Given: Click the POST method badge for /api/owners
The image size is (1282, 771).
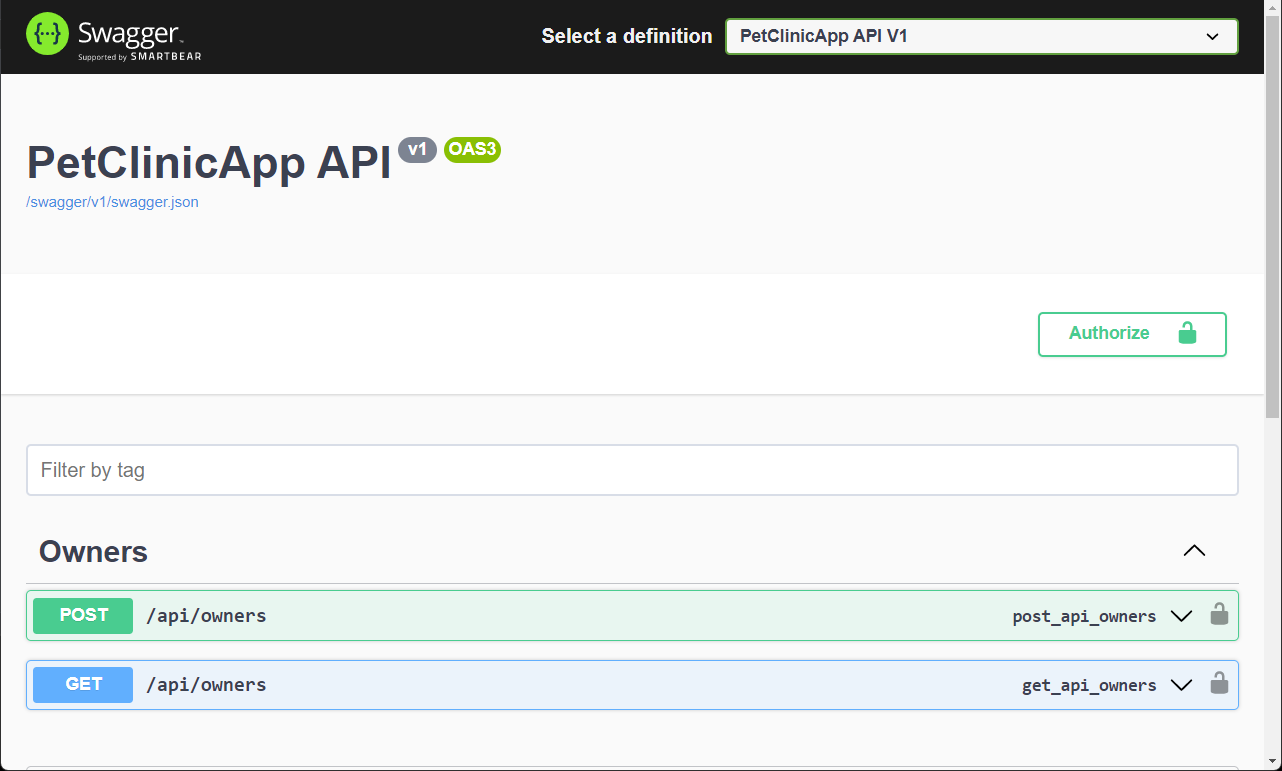Looking at the screenshot, I should click(83, 616).
